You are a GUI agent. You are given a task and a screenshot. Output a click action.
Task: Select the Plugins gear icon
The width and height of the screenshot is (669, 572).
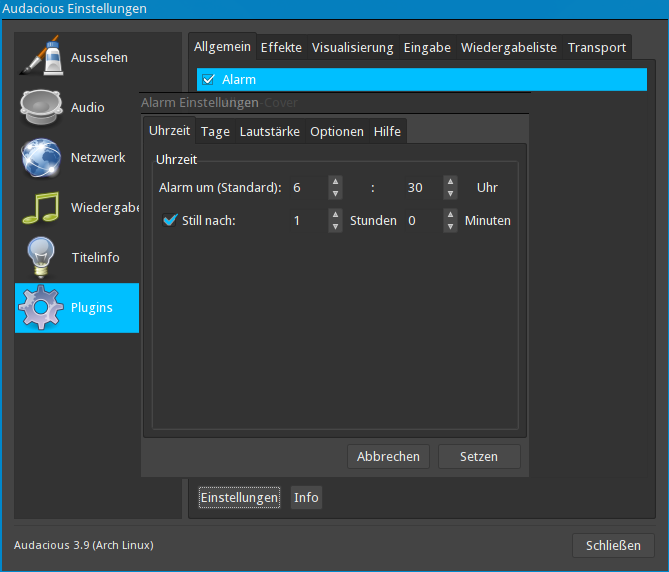point(41,308)
